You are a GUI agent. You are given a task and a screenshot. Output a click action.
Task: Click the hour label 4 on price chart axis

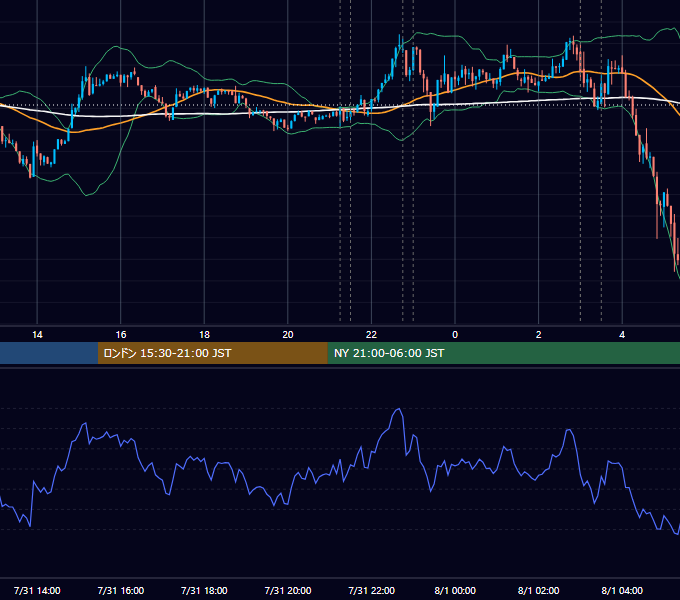[x=622, y=335]
